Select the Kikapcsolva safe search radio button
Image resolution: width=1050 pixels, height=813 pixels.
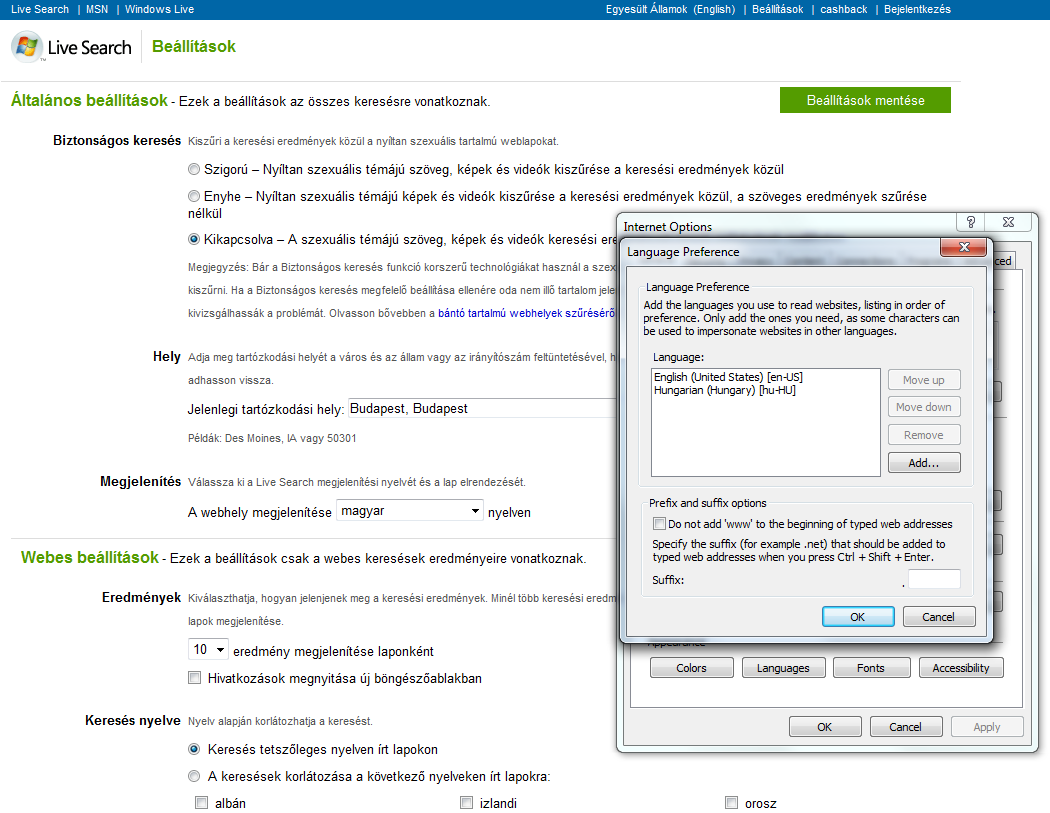pos(194,239)
